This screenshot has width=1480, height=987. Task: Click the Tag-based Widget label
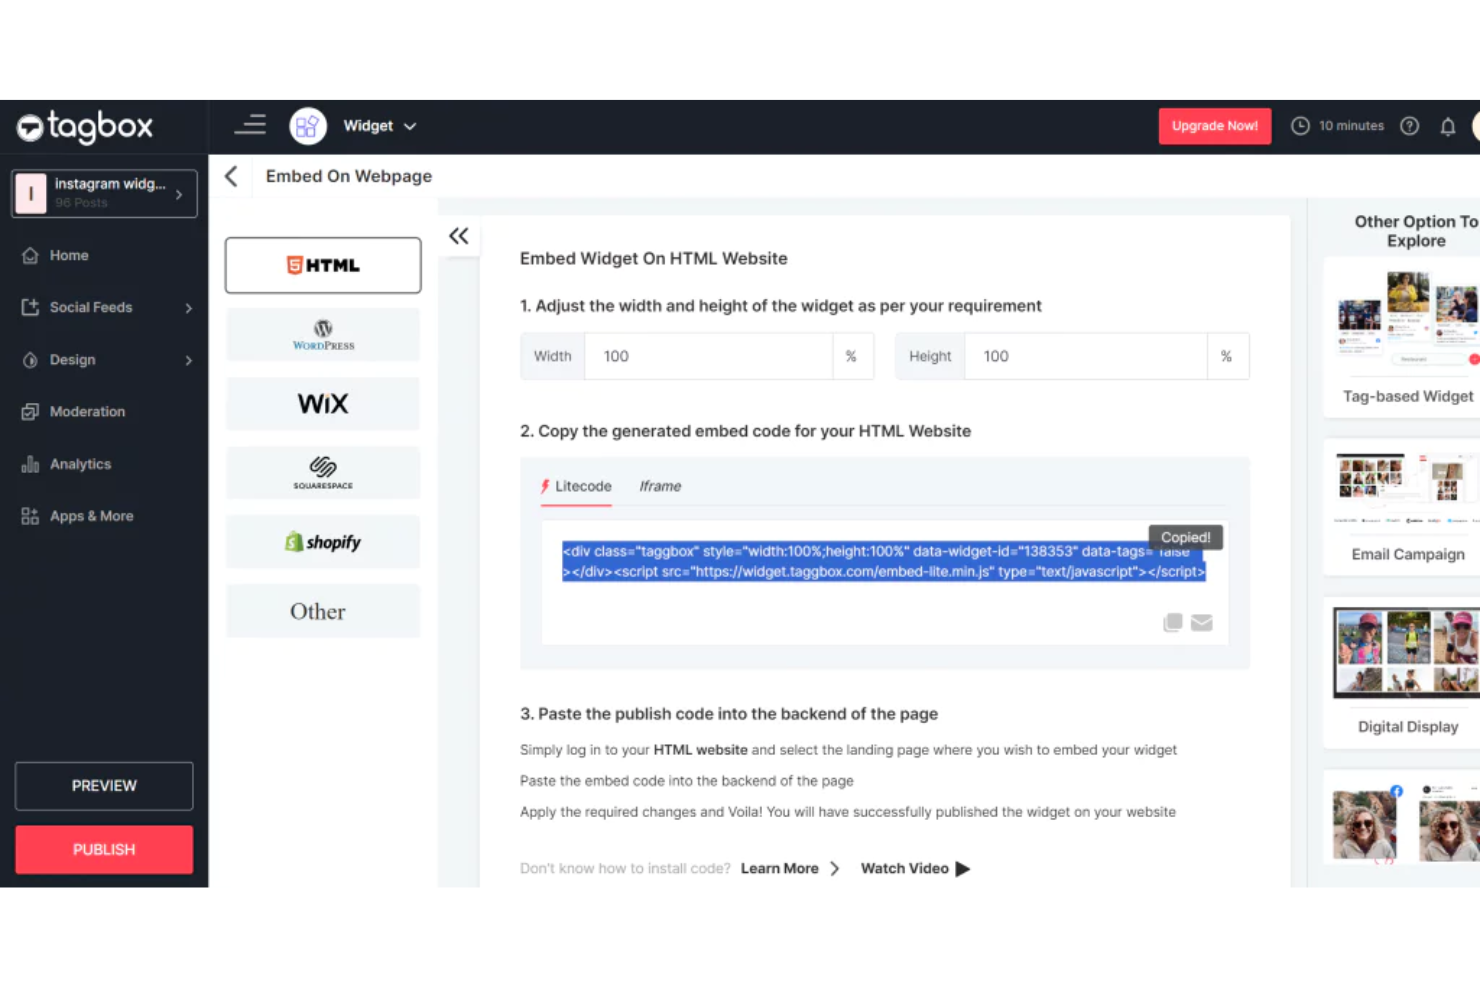pos(1408,397)
